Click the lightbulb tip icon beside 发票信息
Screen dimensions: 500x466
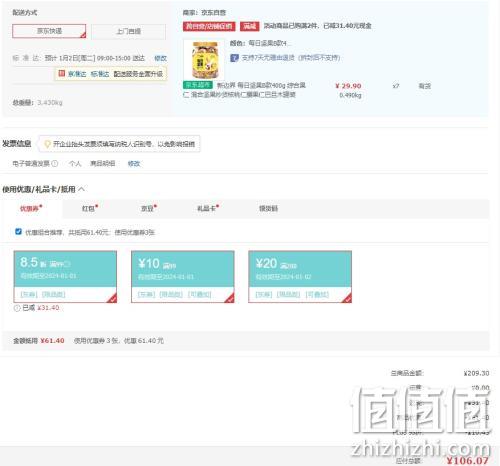(x=47, y=144)
